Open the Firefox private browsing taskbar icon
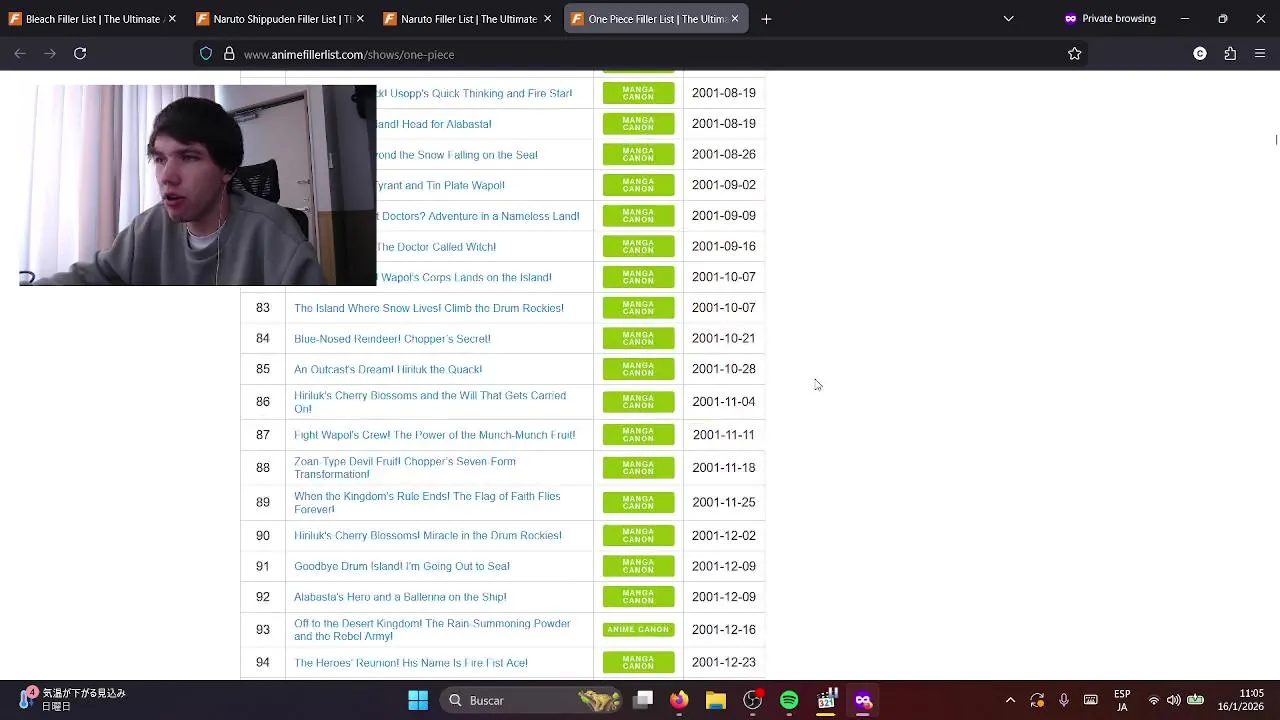The height and width of the screenshot is (720, 1280). pos(863,700)
